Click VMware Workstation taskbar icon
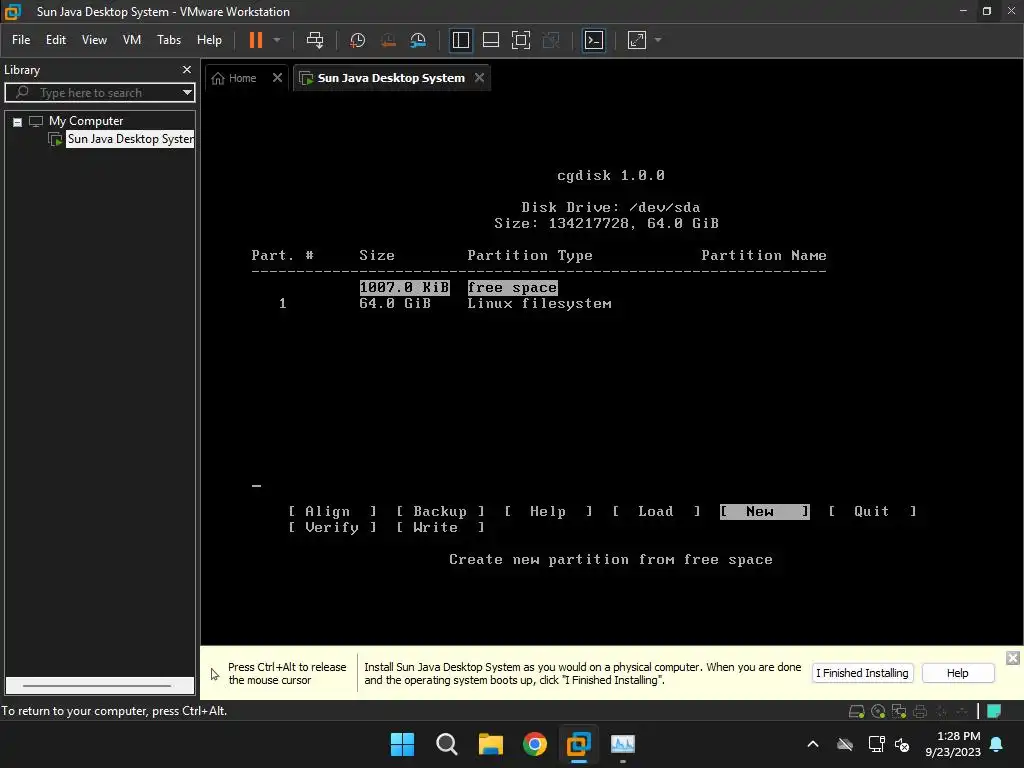 (579, 744)
